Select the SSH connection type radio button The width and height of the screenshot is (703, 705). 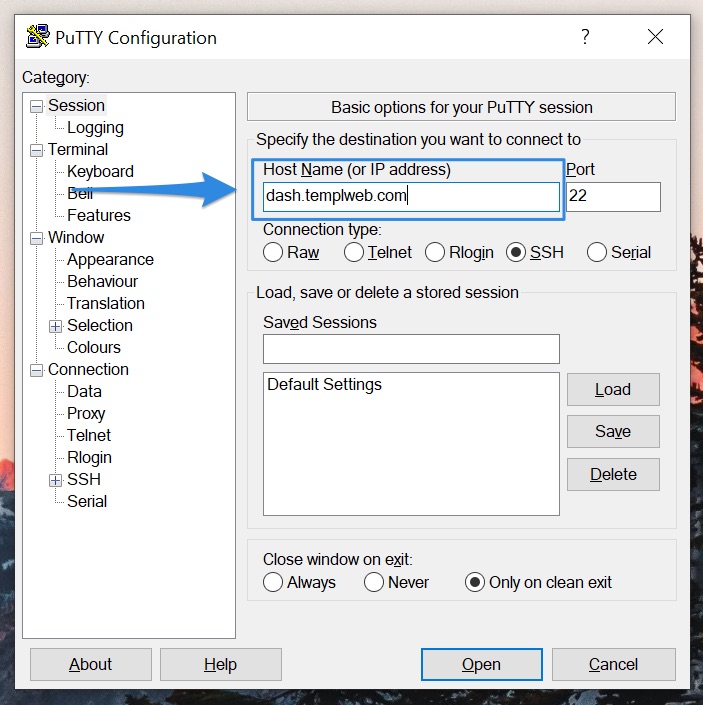point(516,252)
